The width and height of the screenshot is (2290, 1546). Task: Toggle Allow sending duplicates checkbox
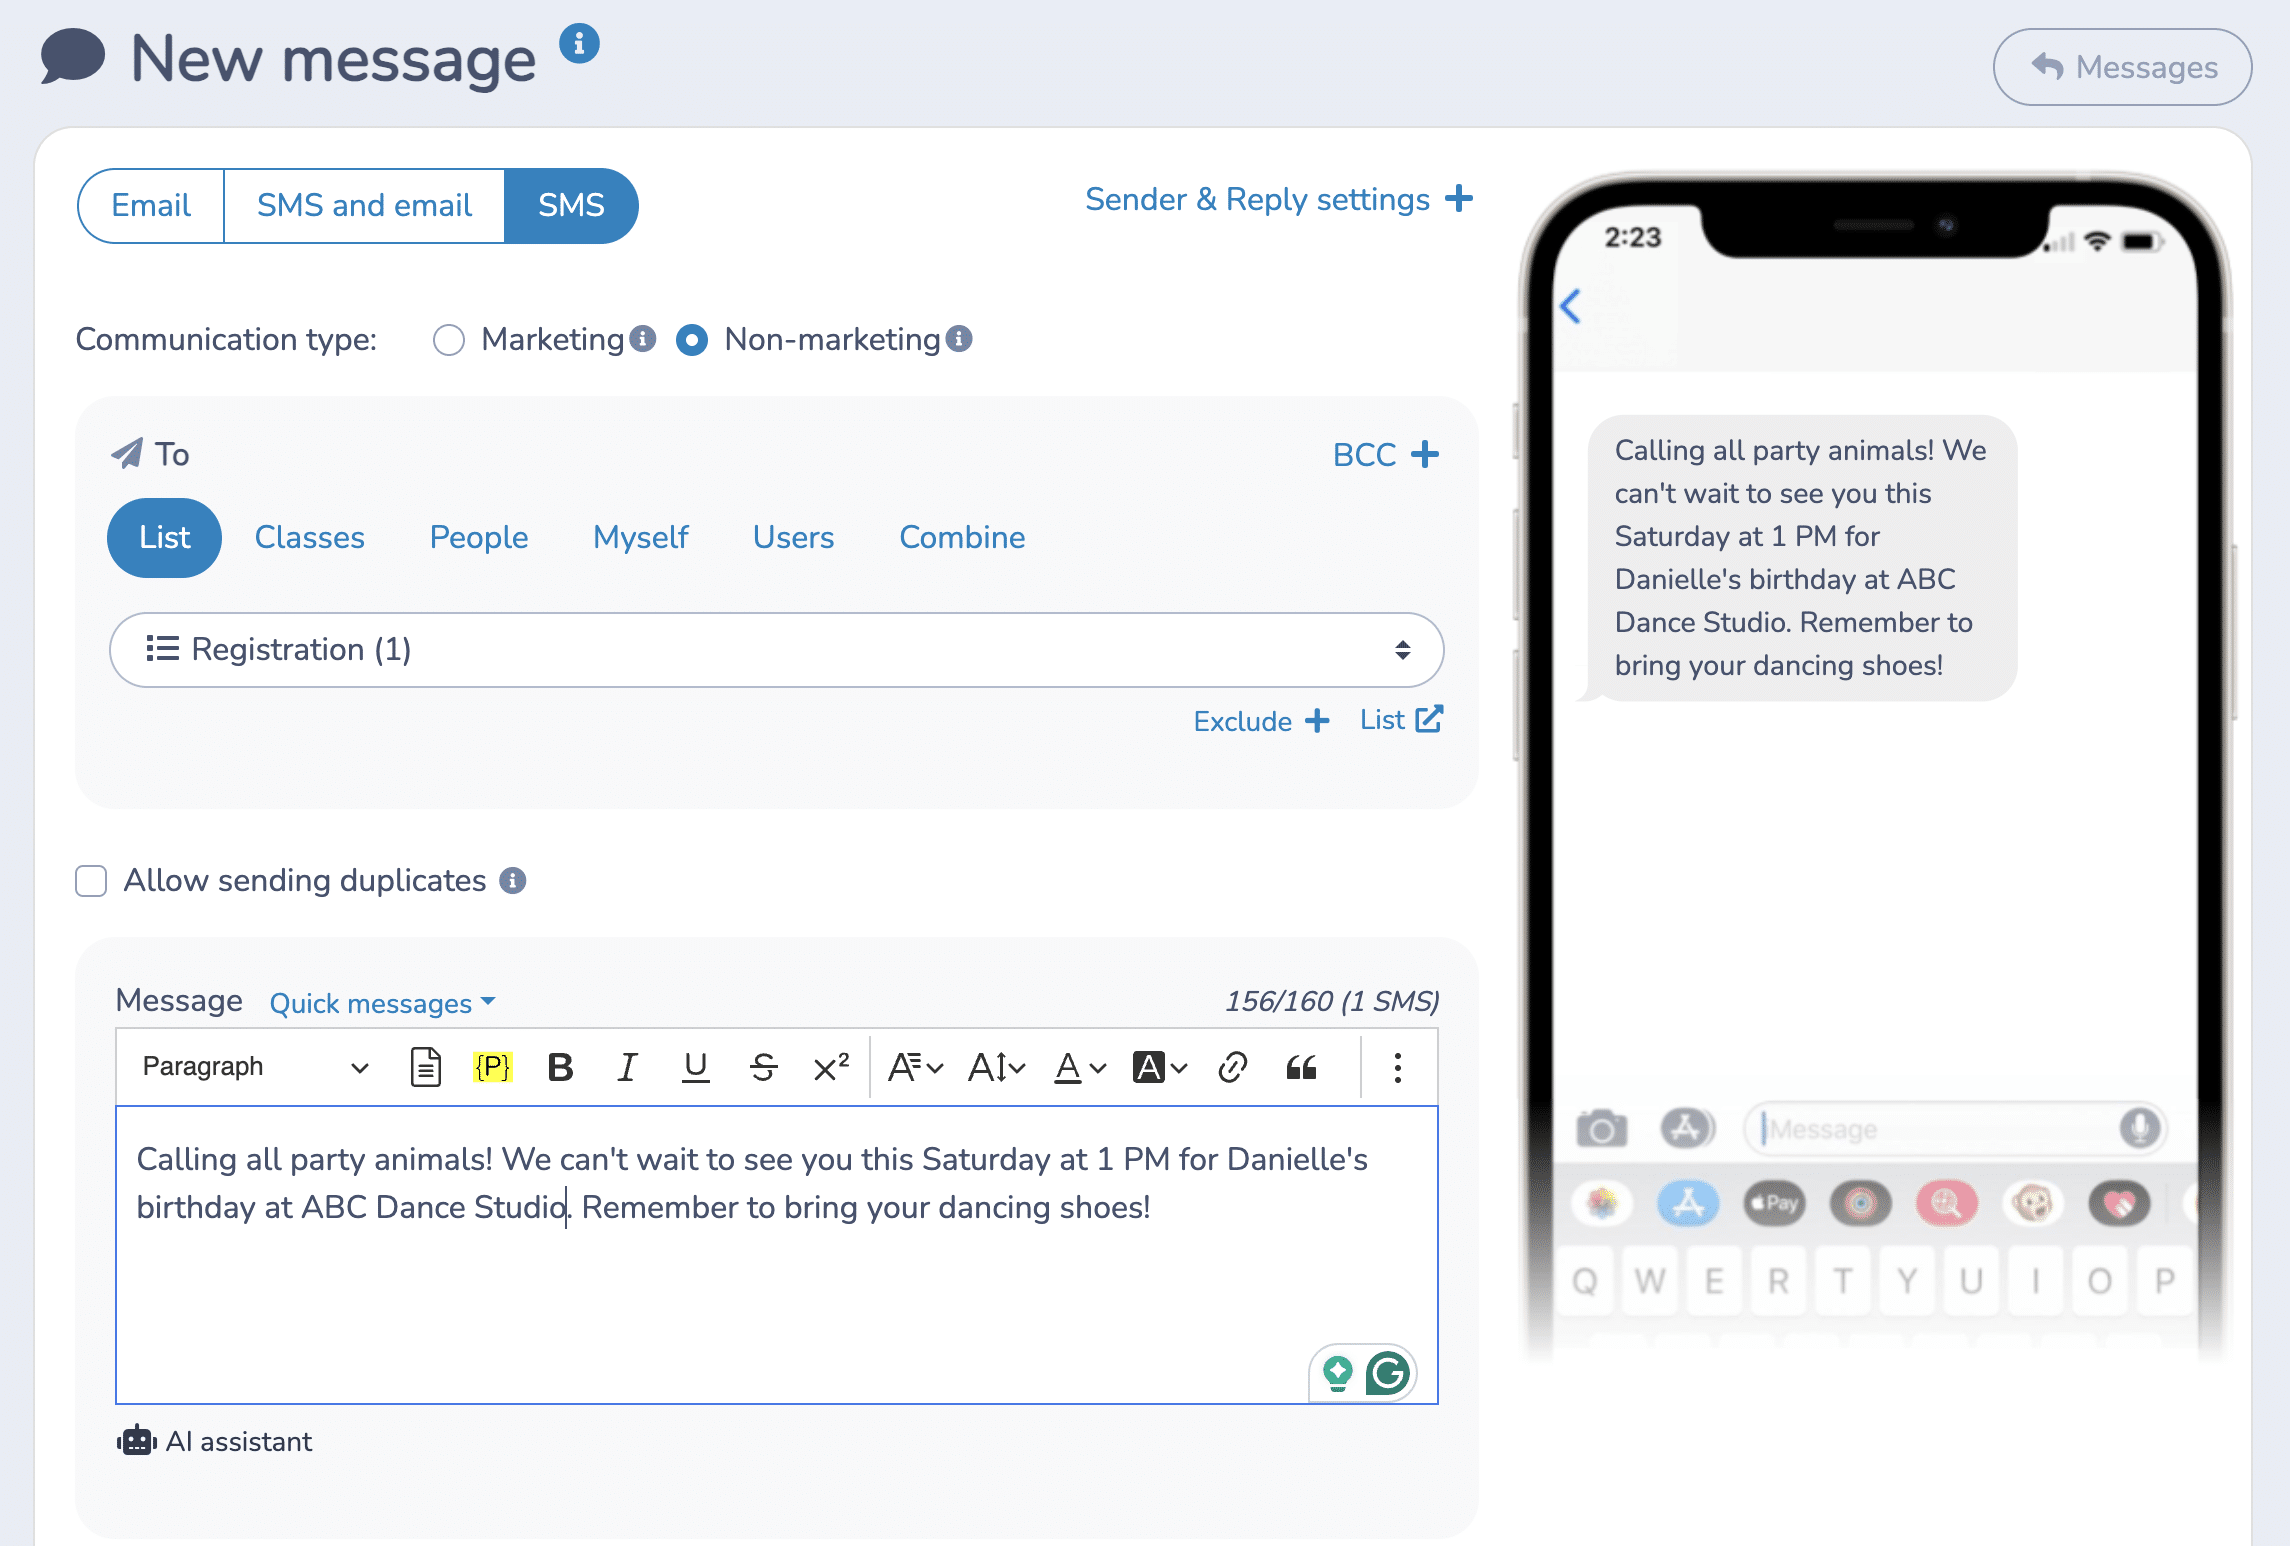91,881
